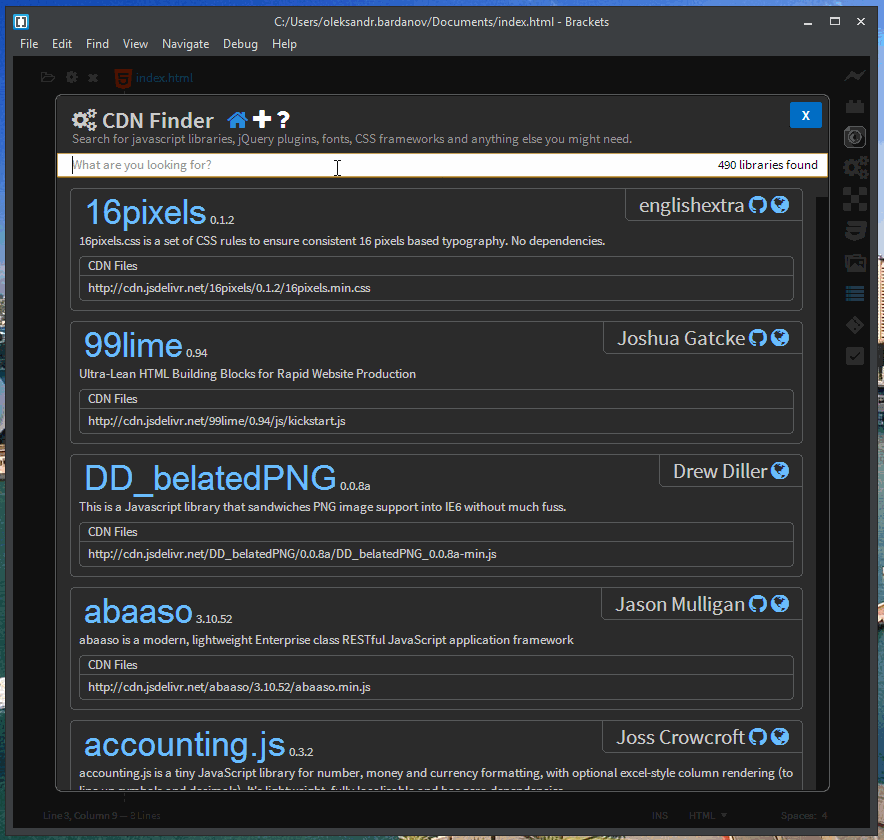Viewport: 884px width, 840px height.
Task: Open the 99lime library title
Action: pos(133,345)
